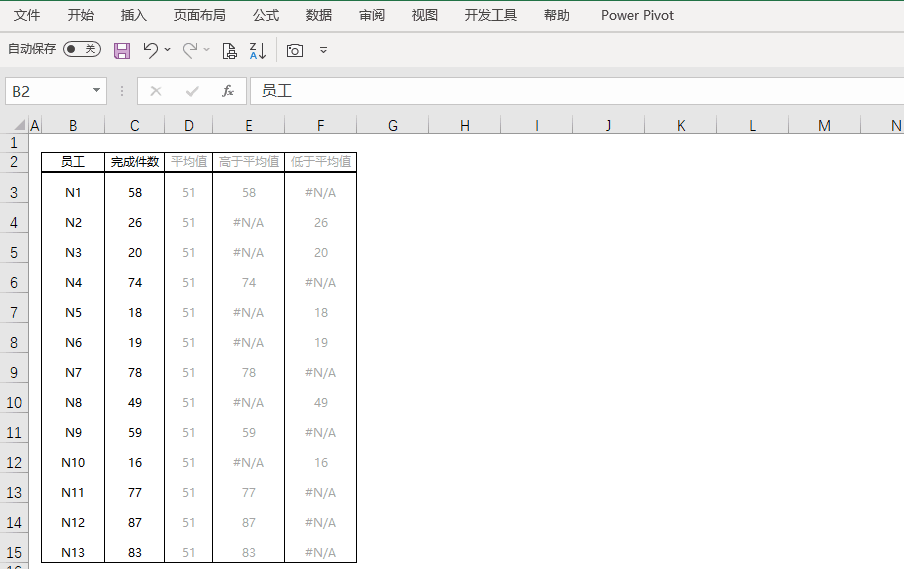Click the Undo arrow icon
This screenshot has width=904, height=569.
click(150, 50)
